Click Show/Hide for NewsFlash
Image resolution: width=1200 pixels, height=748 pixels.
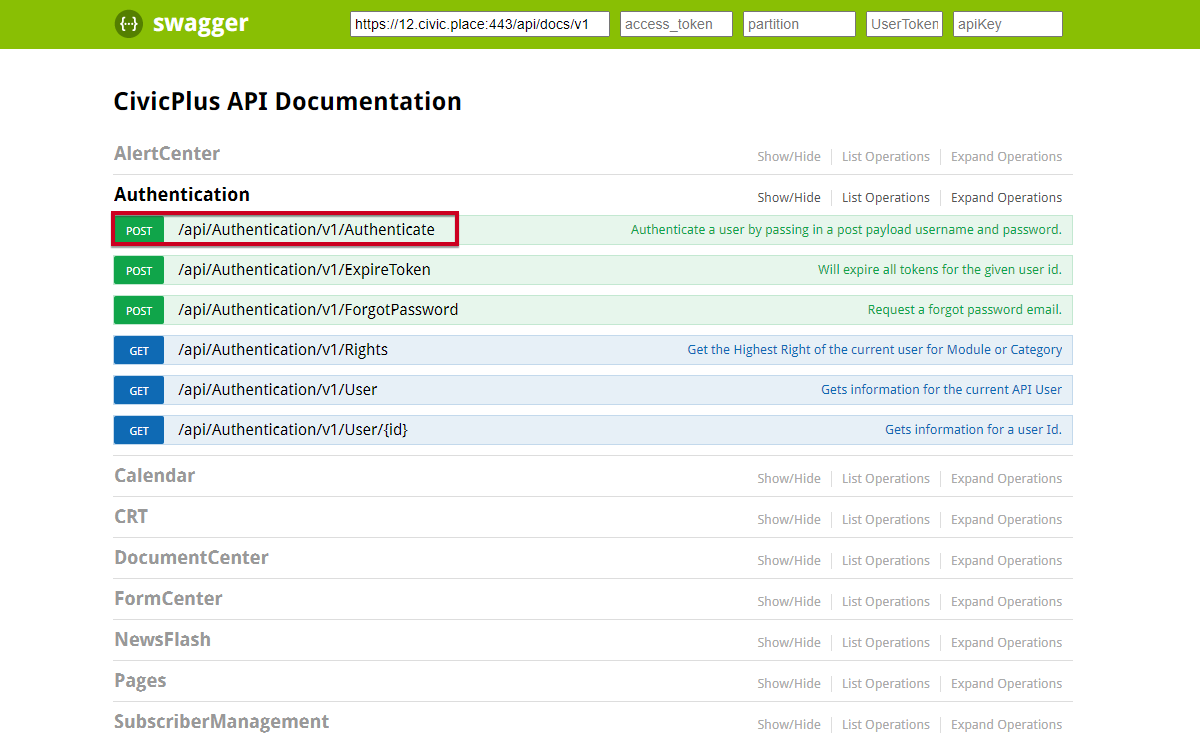(789, 643)
